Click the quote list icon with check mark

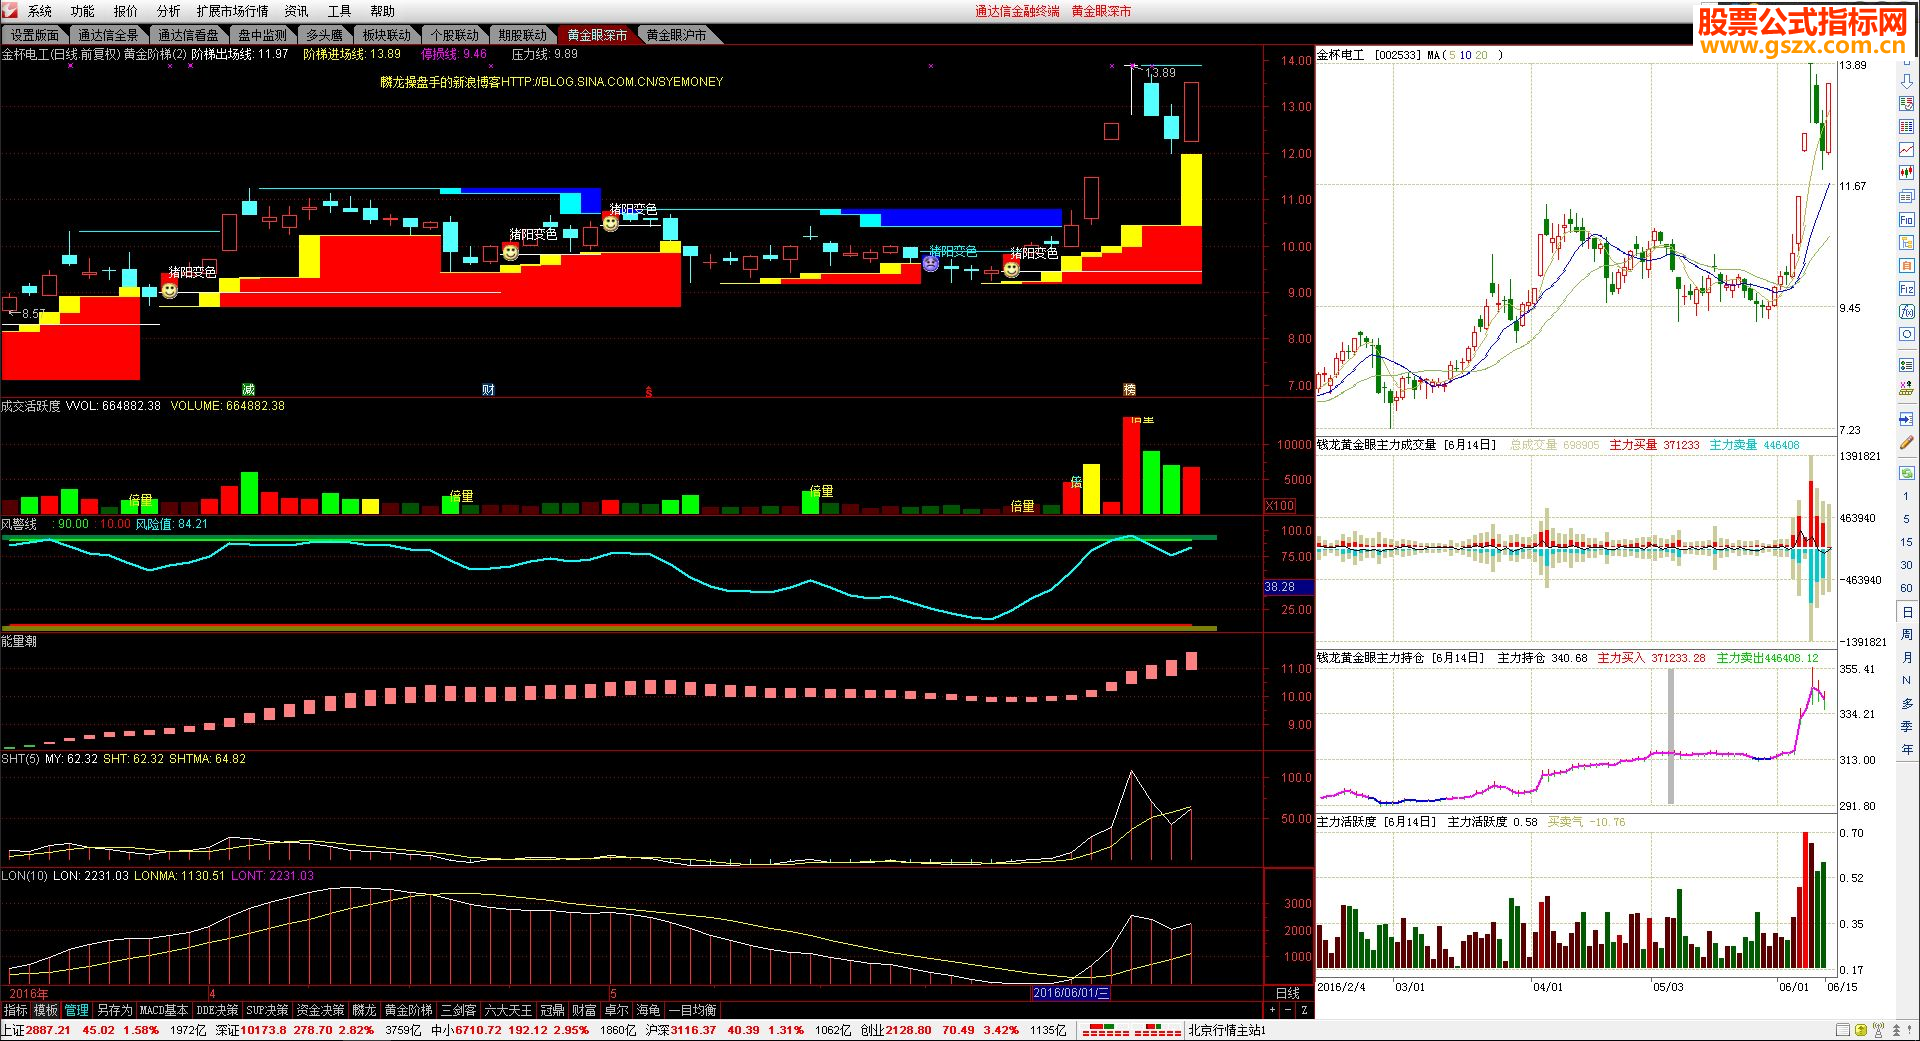click(x=1906, y=104)
